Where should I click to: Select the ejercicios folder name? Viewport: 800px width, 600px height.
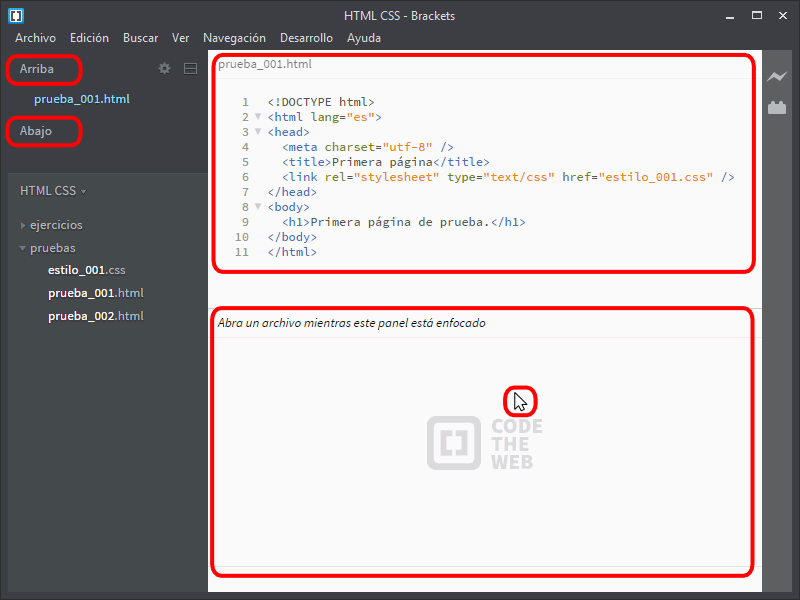[56, 225]
